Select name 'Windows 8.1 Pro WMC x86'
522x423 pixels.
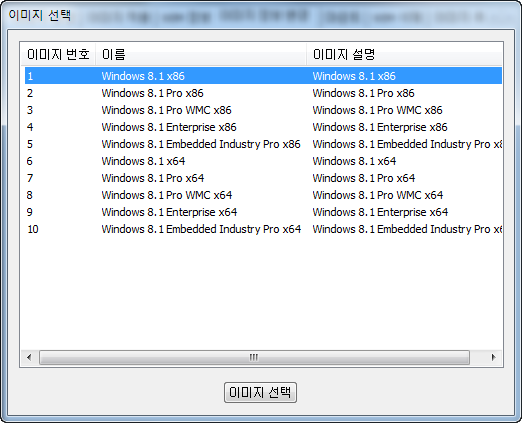pyautogui.click(x=166, y=110)
